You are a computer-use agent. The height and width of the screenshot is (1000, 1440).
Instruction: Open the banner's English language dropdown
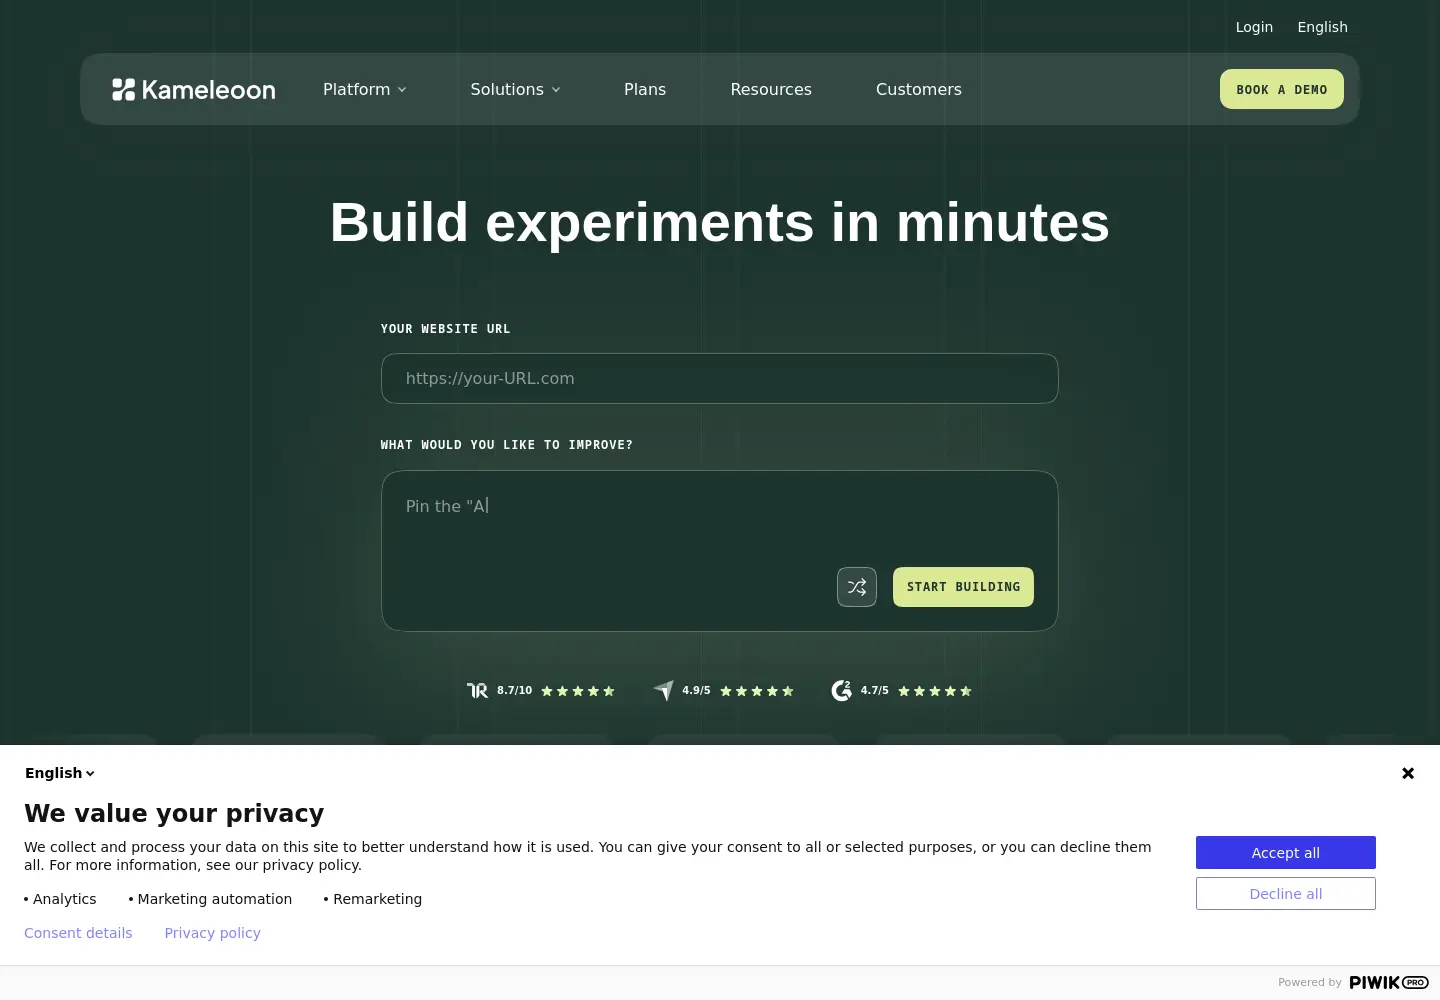pos(60,773)
